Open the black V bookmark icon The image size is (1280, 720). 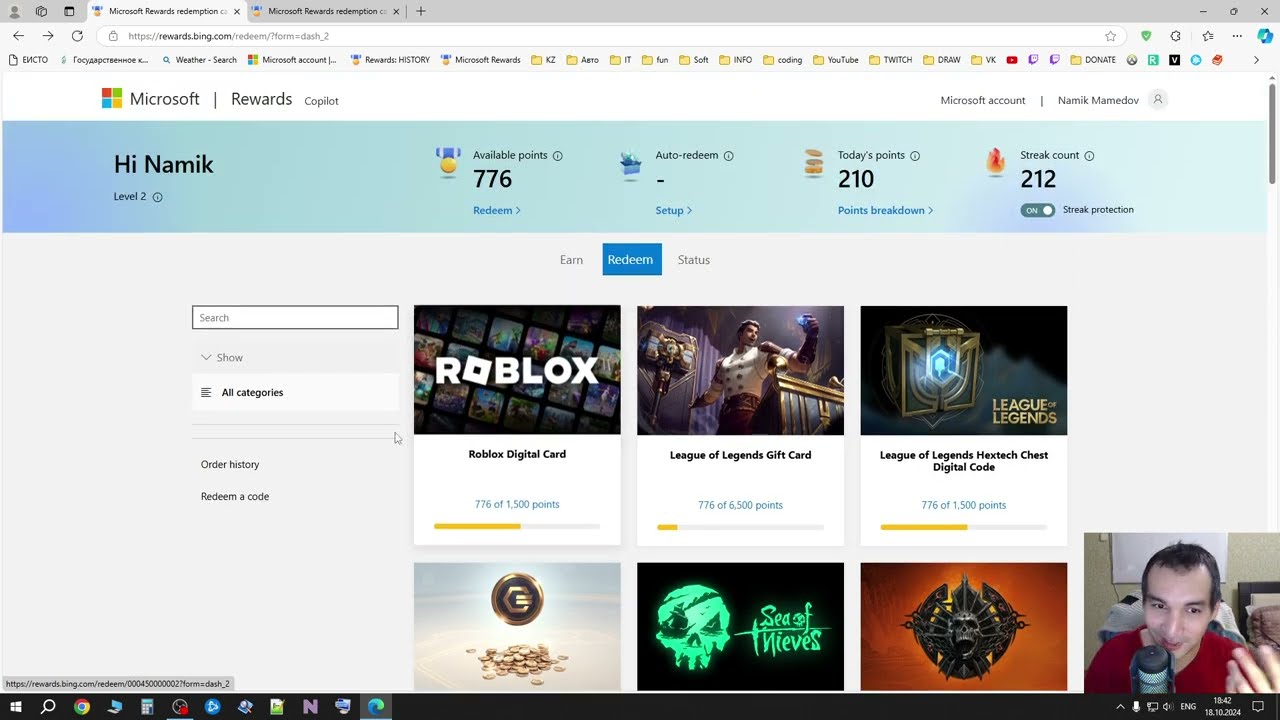point(1174,60)
